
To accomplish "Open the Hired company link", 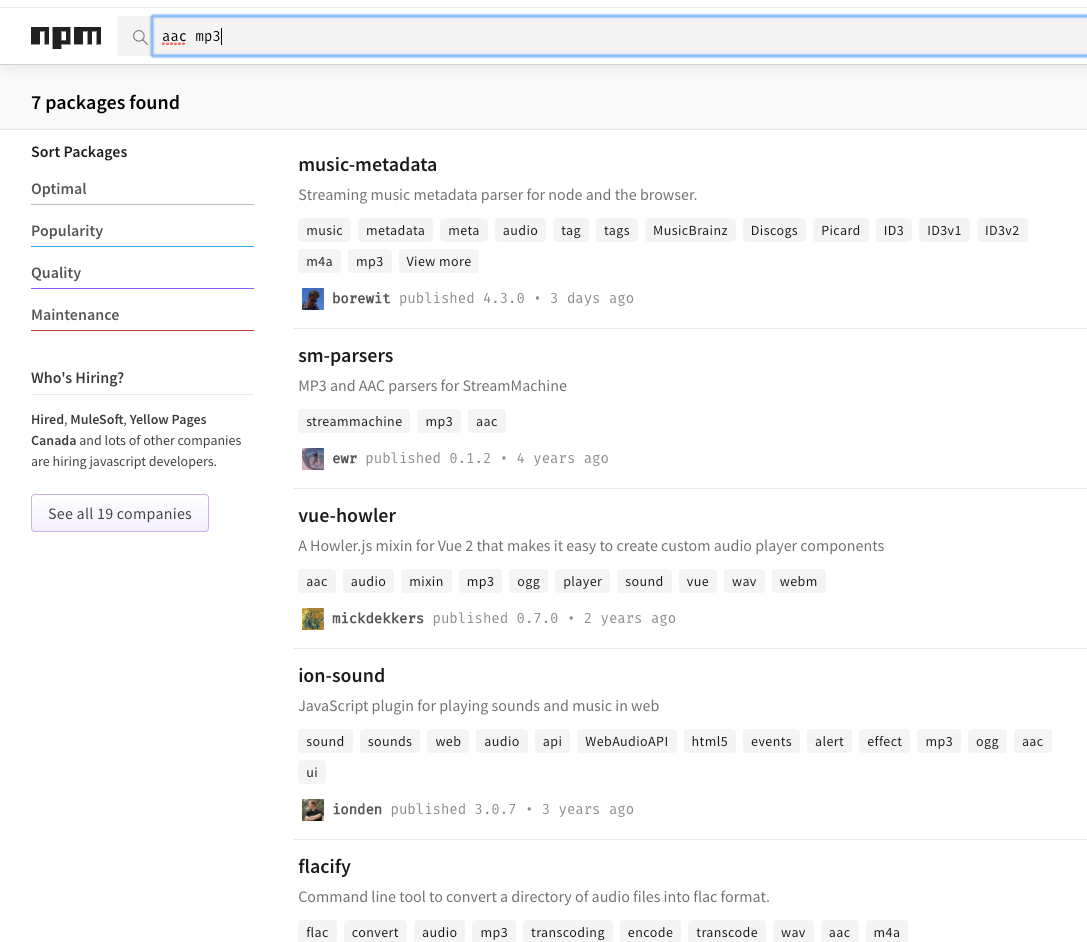I will [x=48, y=419].
